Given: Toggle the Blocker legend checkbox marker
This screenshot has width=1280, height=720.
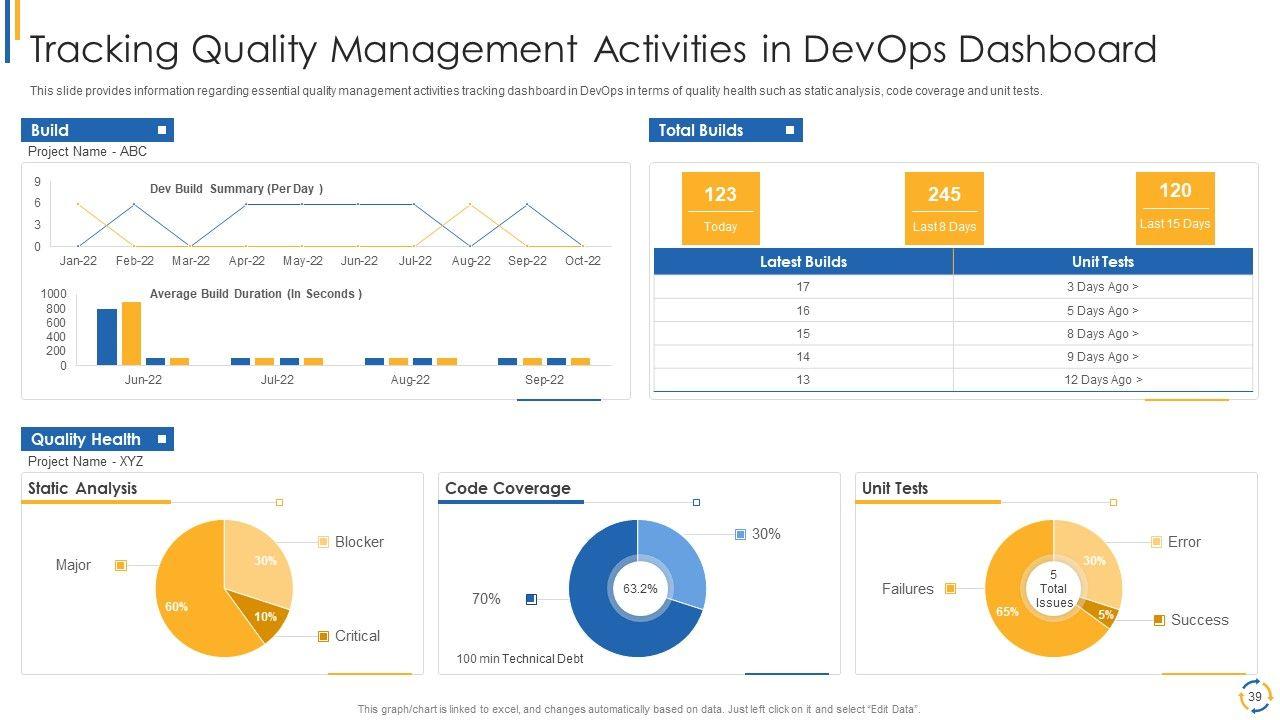Looking at the screenshot, I should click(x=323, y=542).
